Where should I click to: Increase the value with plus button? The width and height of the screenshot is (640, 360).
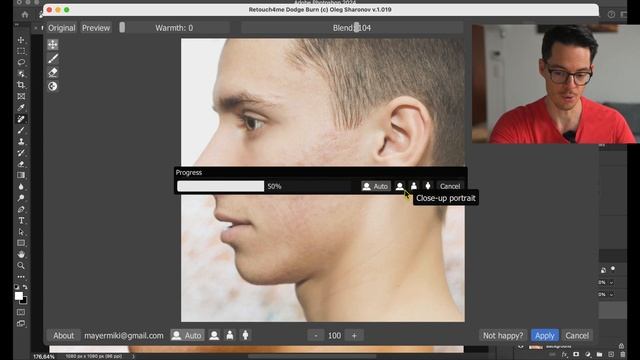354,336
